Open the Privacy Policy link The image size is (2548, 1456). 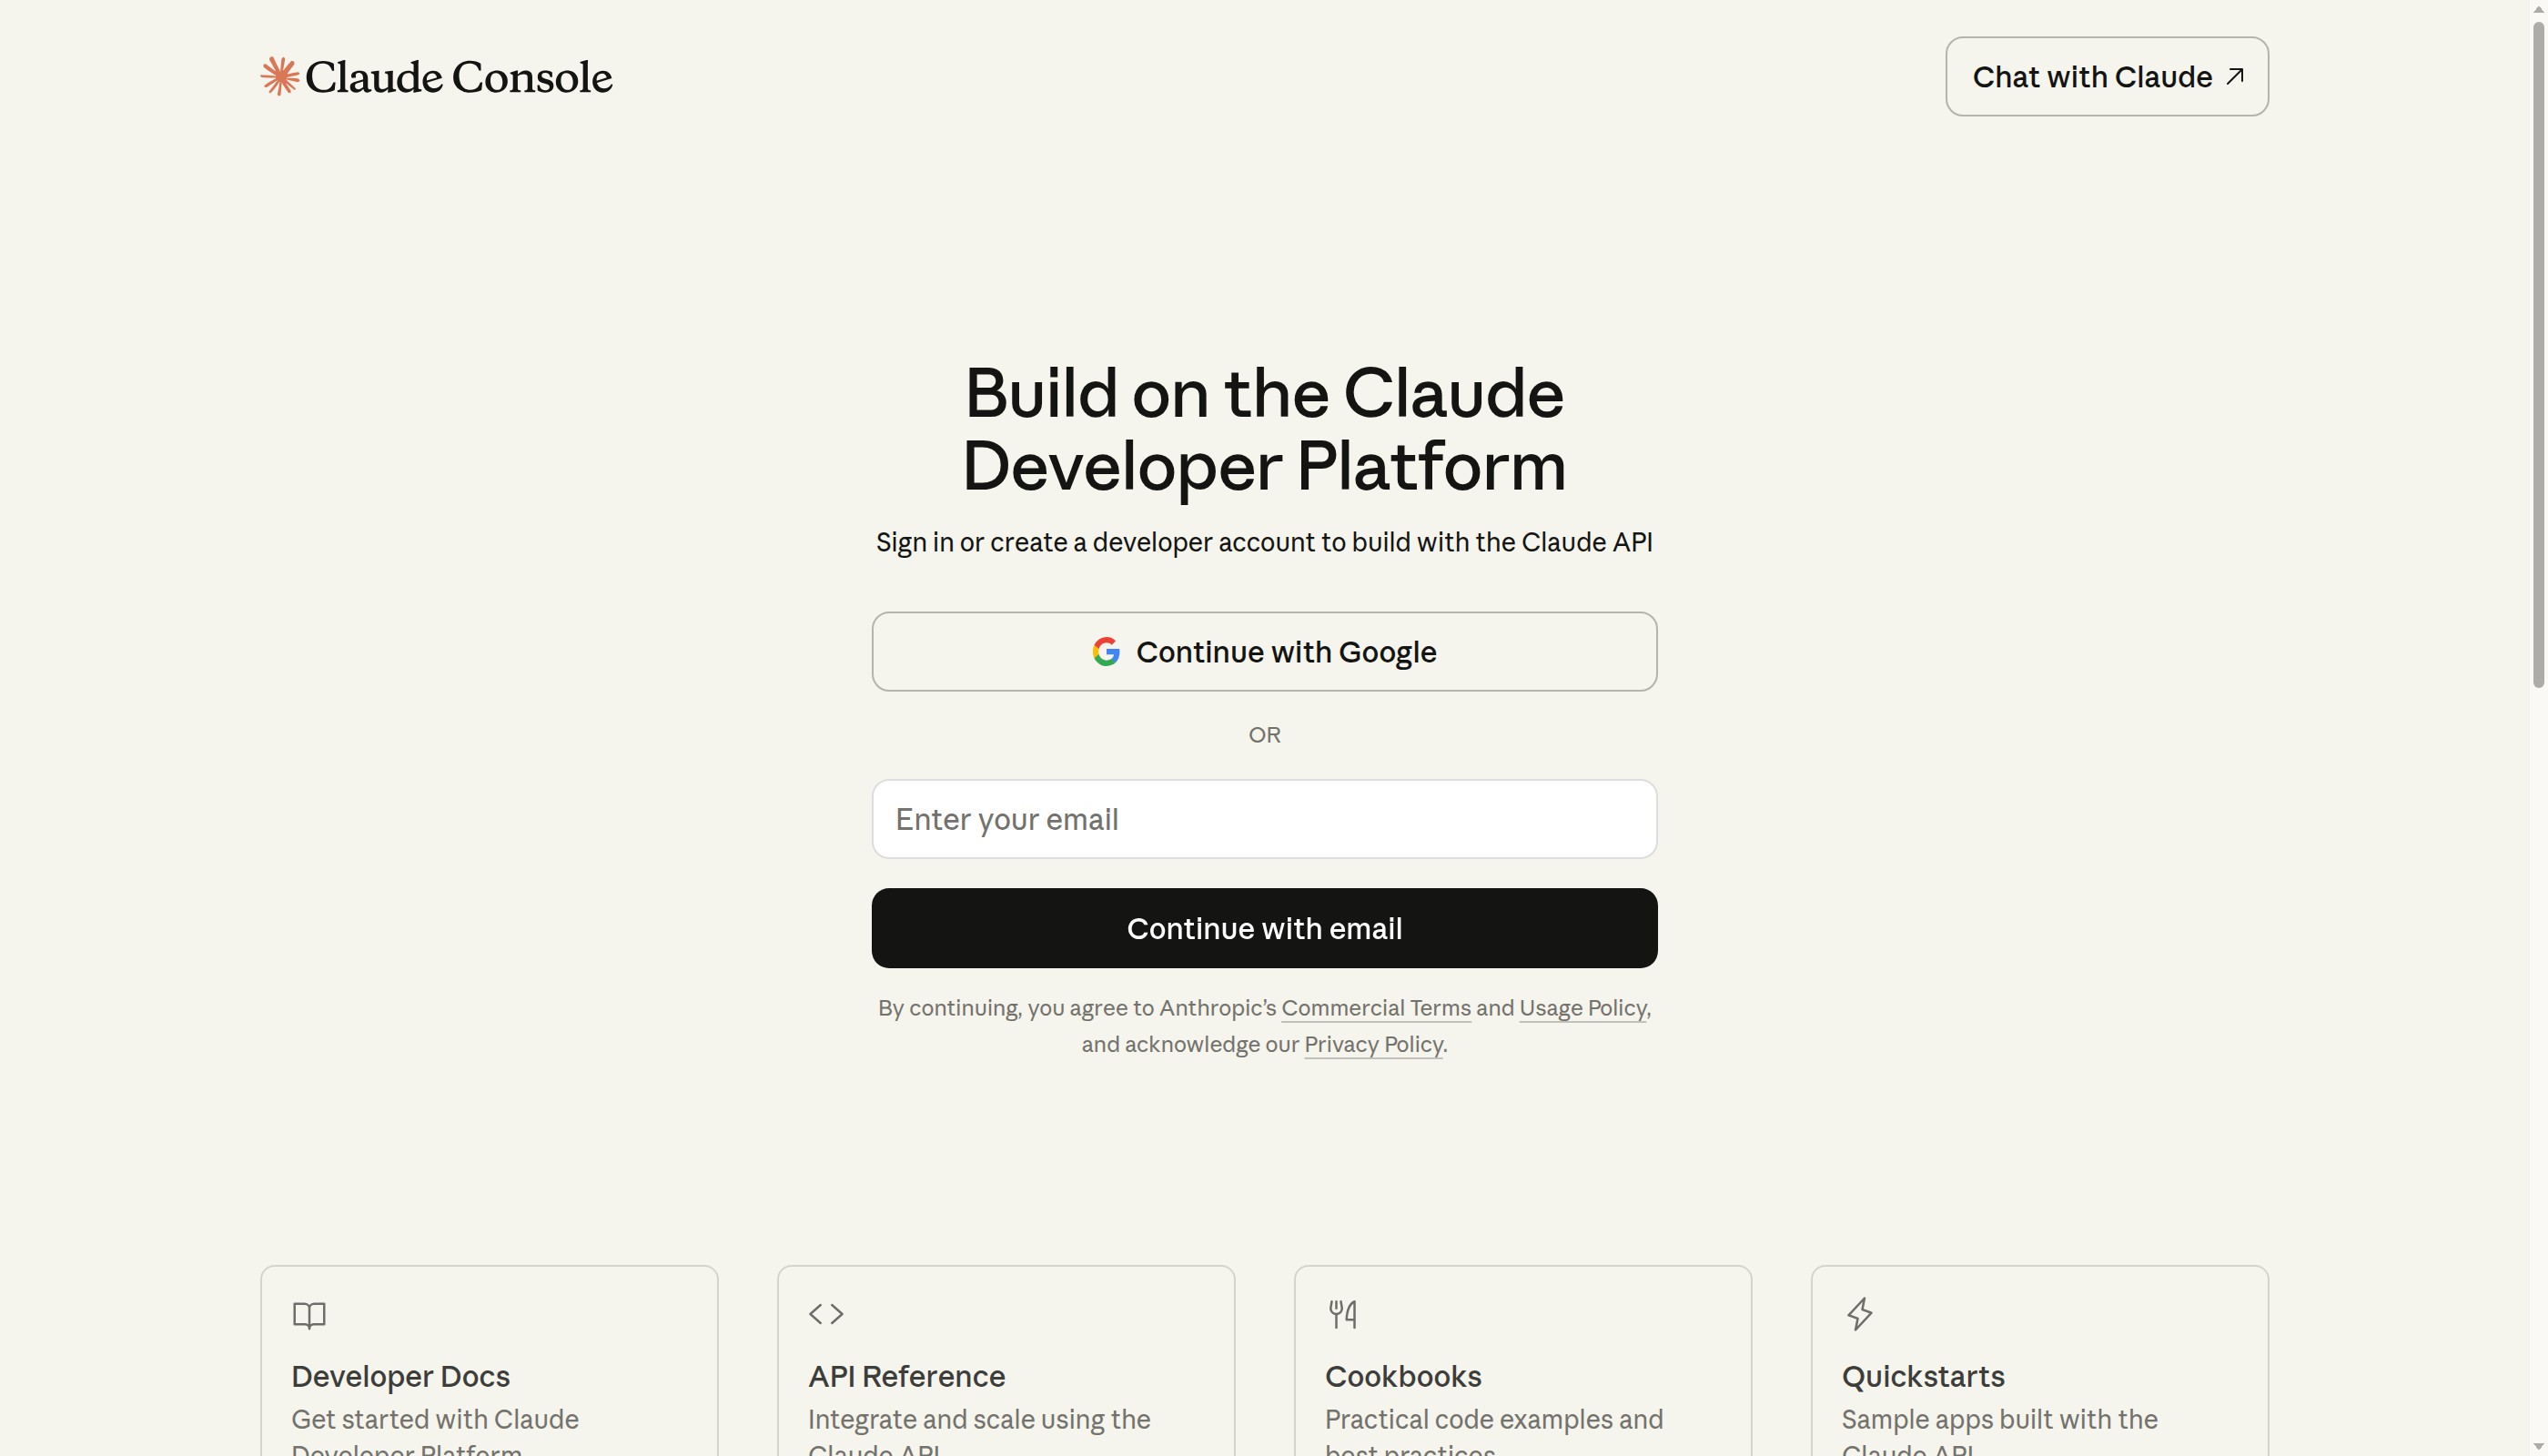pyautogui.click(x=1373, y=1044)
